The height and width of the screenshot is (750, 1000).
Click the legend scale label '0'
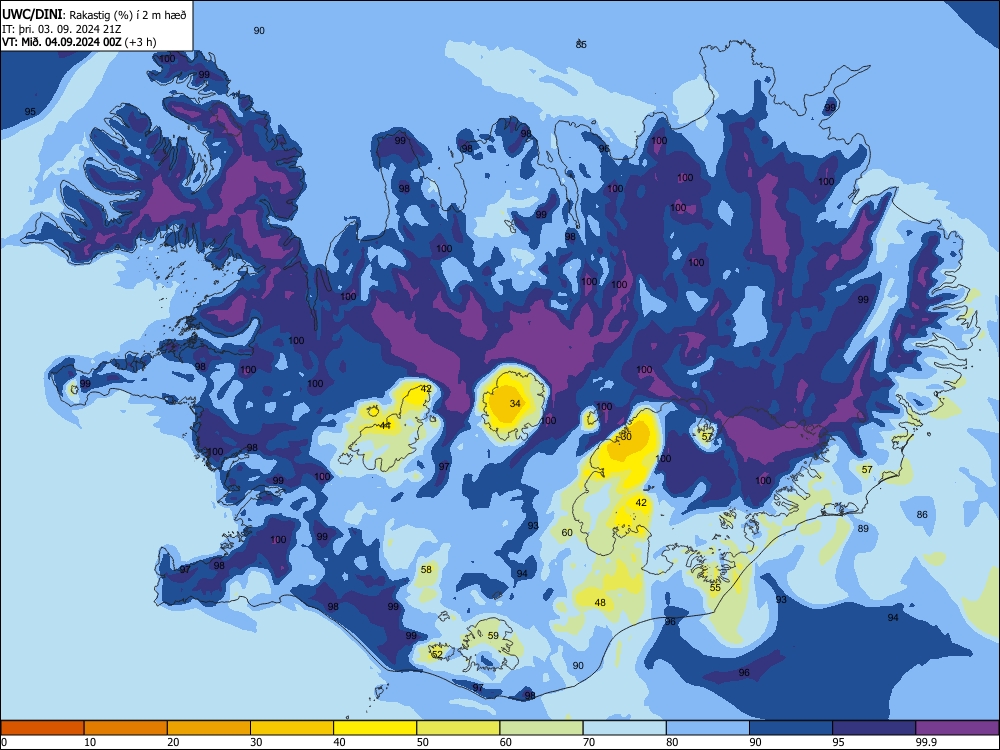click(x=4, y=742)
